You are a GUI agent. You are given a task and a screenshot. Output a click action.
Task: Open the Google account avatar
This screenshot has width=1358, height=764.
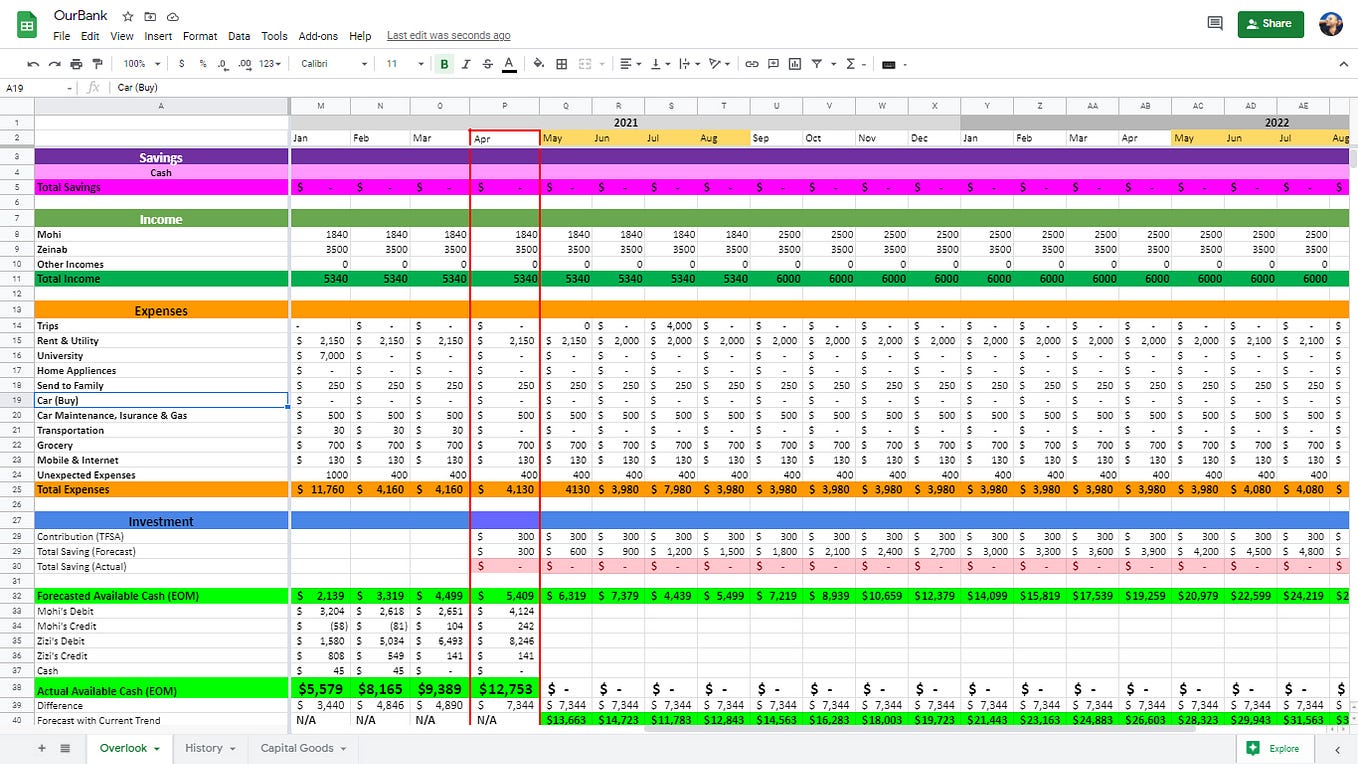coord(1331,23)
